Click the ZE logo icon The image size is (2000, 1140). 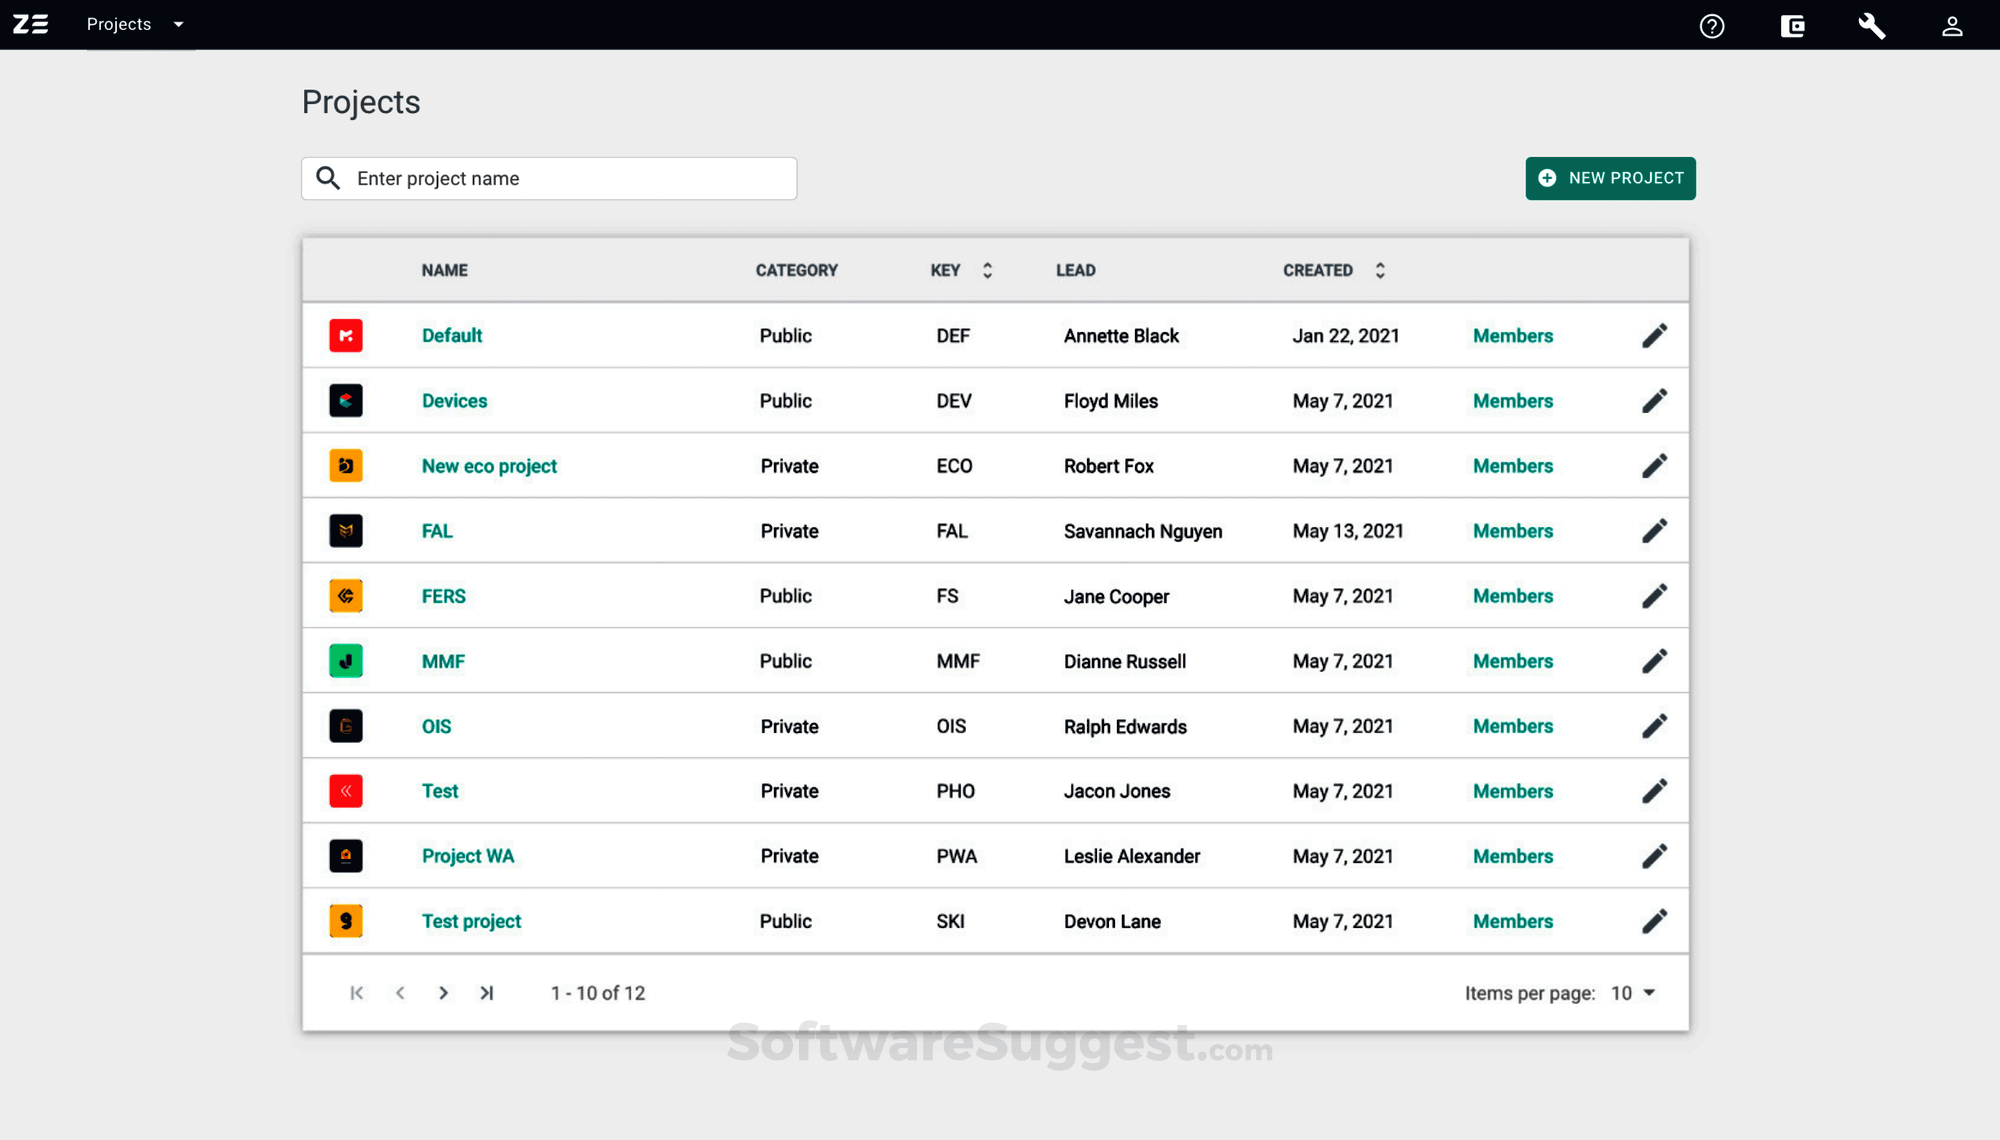point(31,24)
